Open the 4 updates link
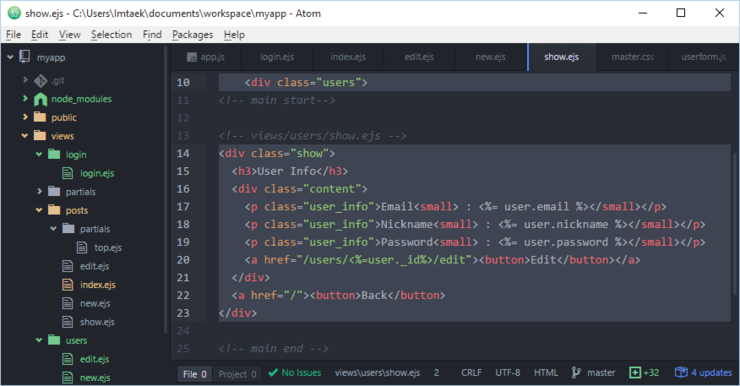 (x=712, y=373)
